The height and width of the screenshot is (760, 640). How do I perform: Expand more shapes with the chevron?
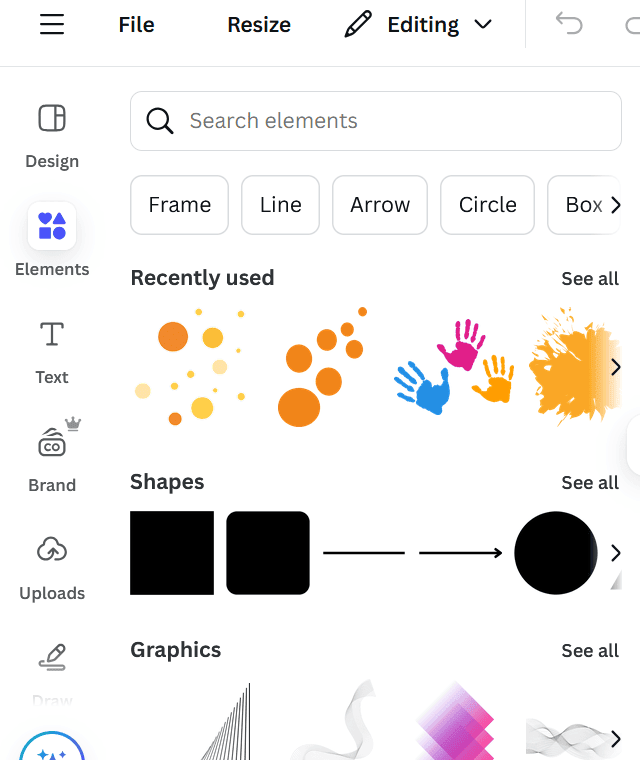point(615,553)
